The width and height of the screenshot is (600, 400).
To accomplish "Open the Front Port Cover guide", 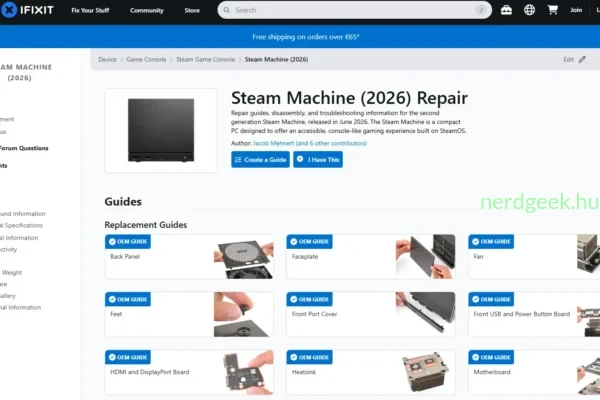I will (371, 314).
